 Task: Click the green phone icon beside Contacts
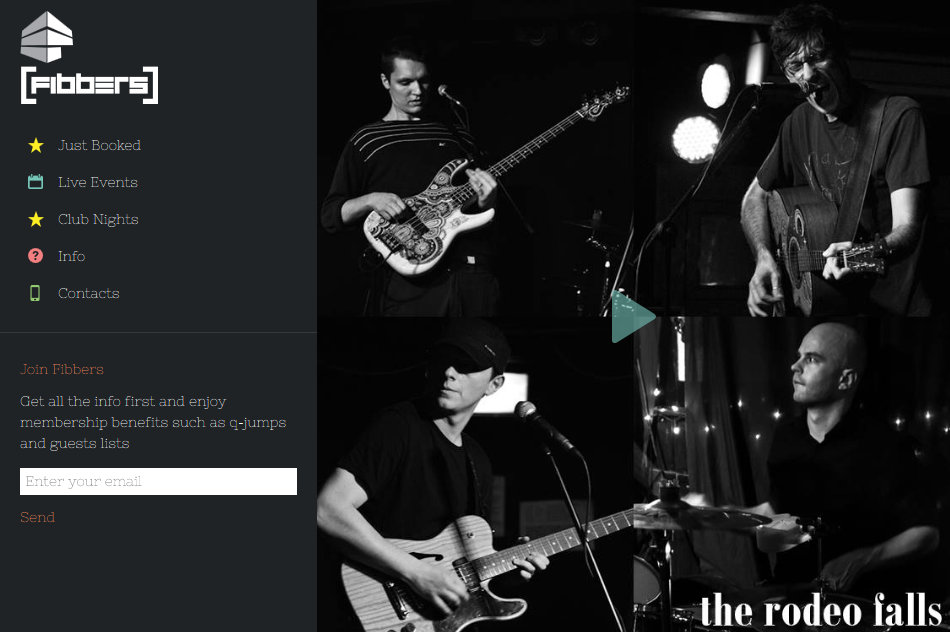35,293
